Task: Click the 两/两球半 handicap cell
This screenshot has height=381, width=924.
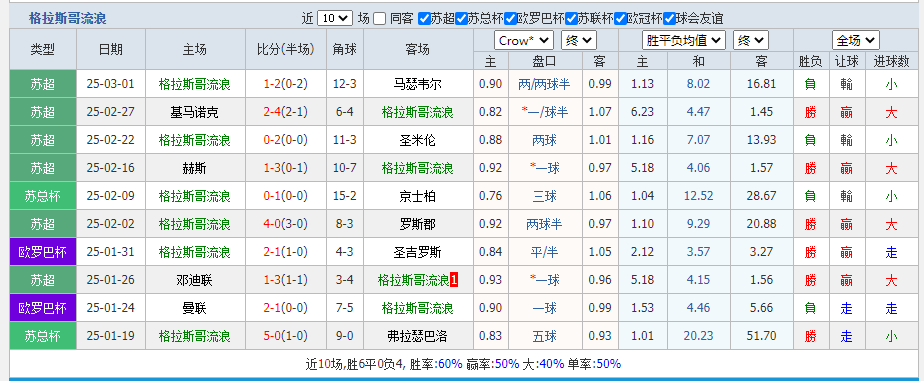Action: pyautogui.click(x=544, y=84)
